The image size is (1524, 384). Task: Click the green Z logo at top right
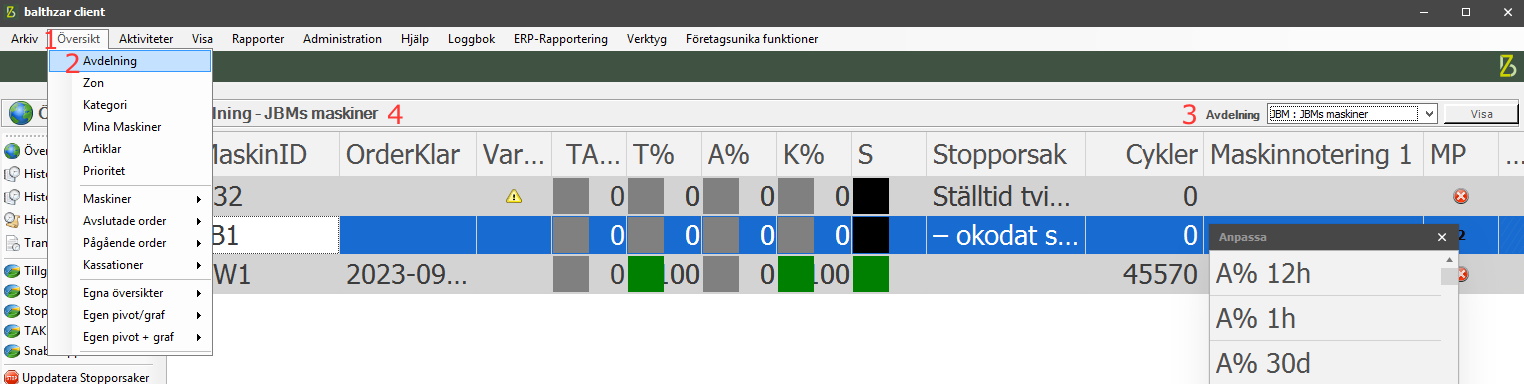coord(1507,66)
